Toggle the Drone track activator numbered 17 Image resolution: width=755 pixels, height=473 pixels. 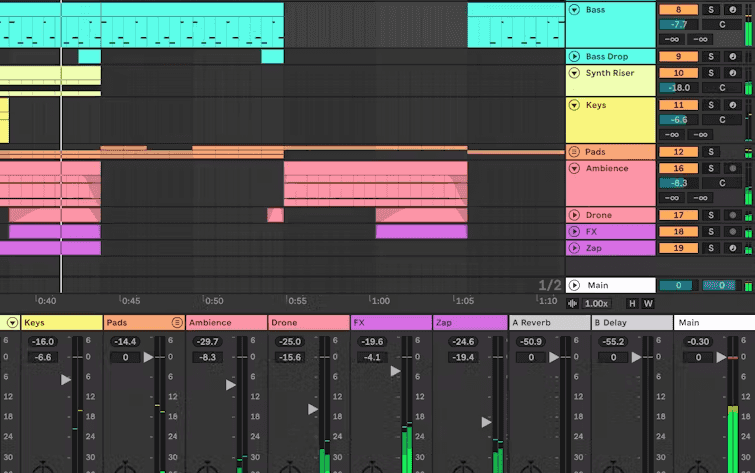[678, 215]
